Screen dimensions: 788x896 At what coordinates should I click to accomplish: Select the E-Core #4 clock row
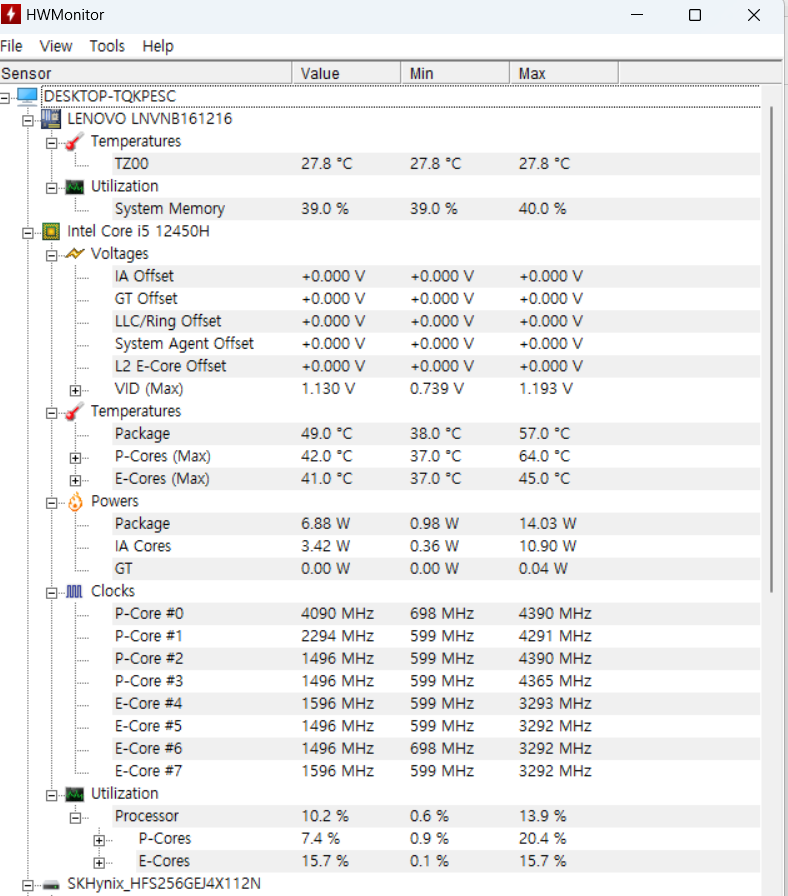(437, 704)
